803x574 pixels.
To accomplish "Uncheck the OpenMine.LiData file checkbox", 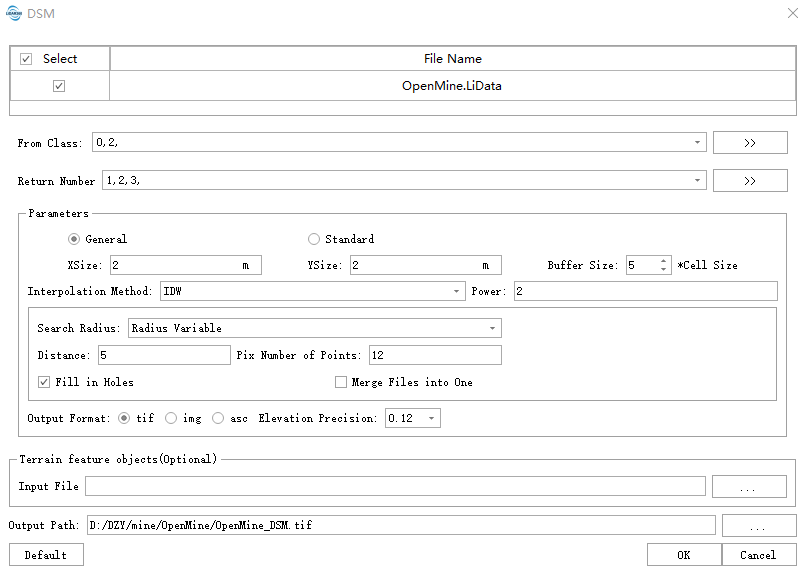I will (59, 86).
